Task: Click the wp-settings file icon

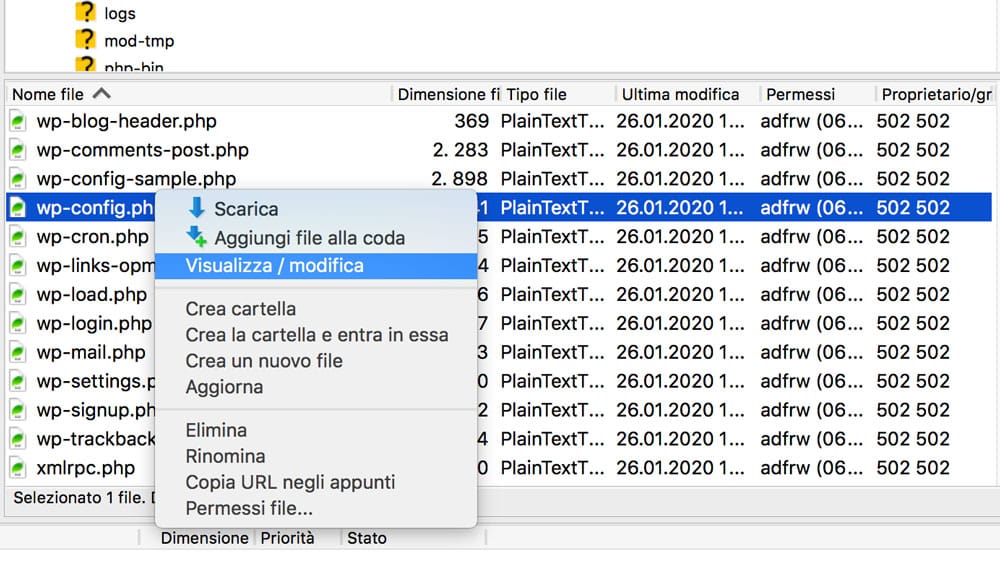Action: [18, 381]
